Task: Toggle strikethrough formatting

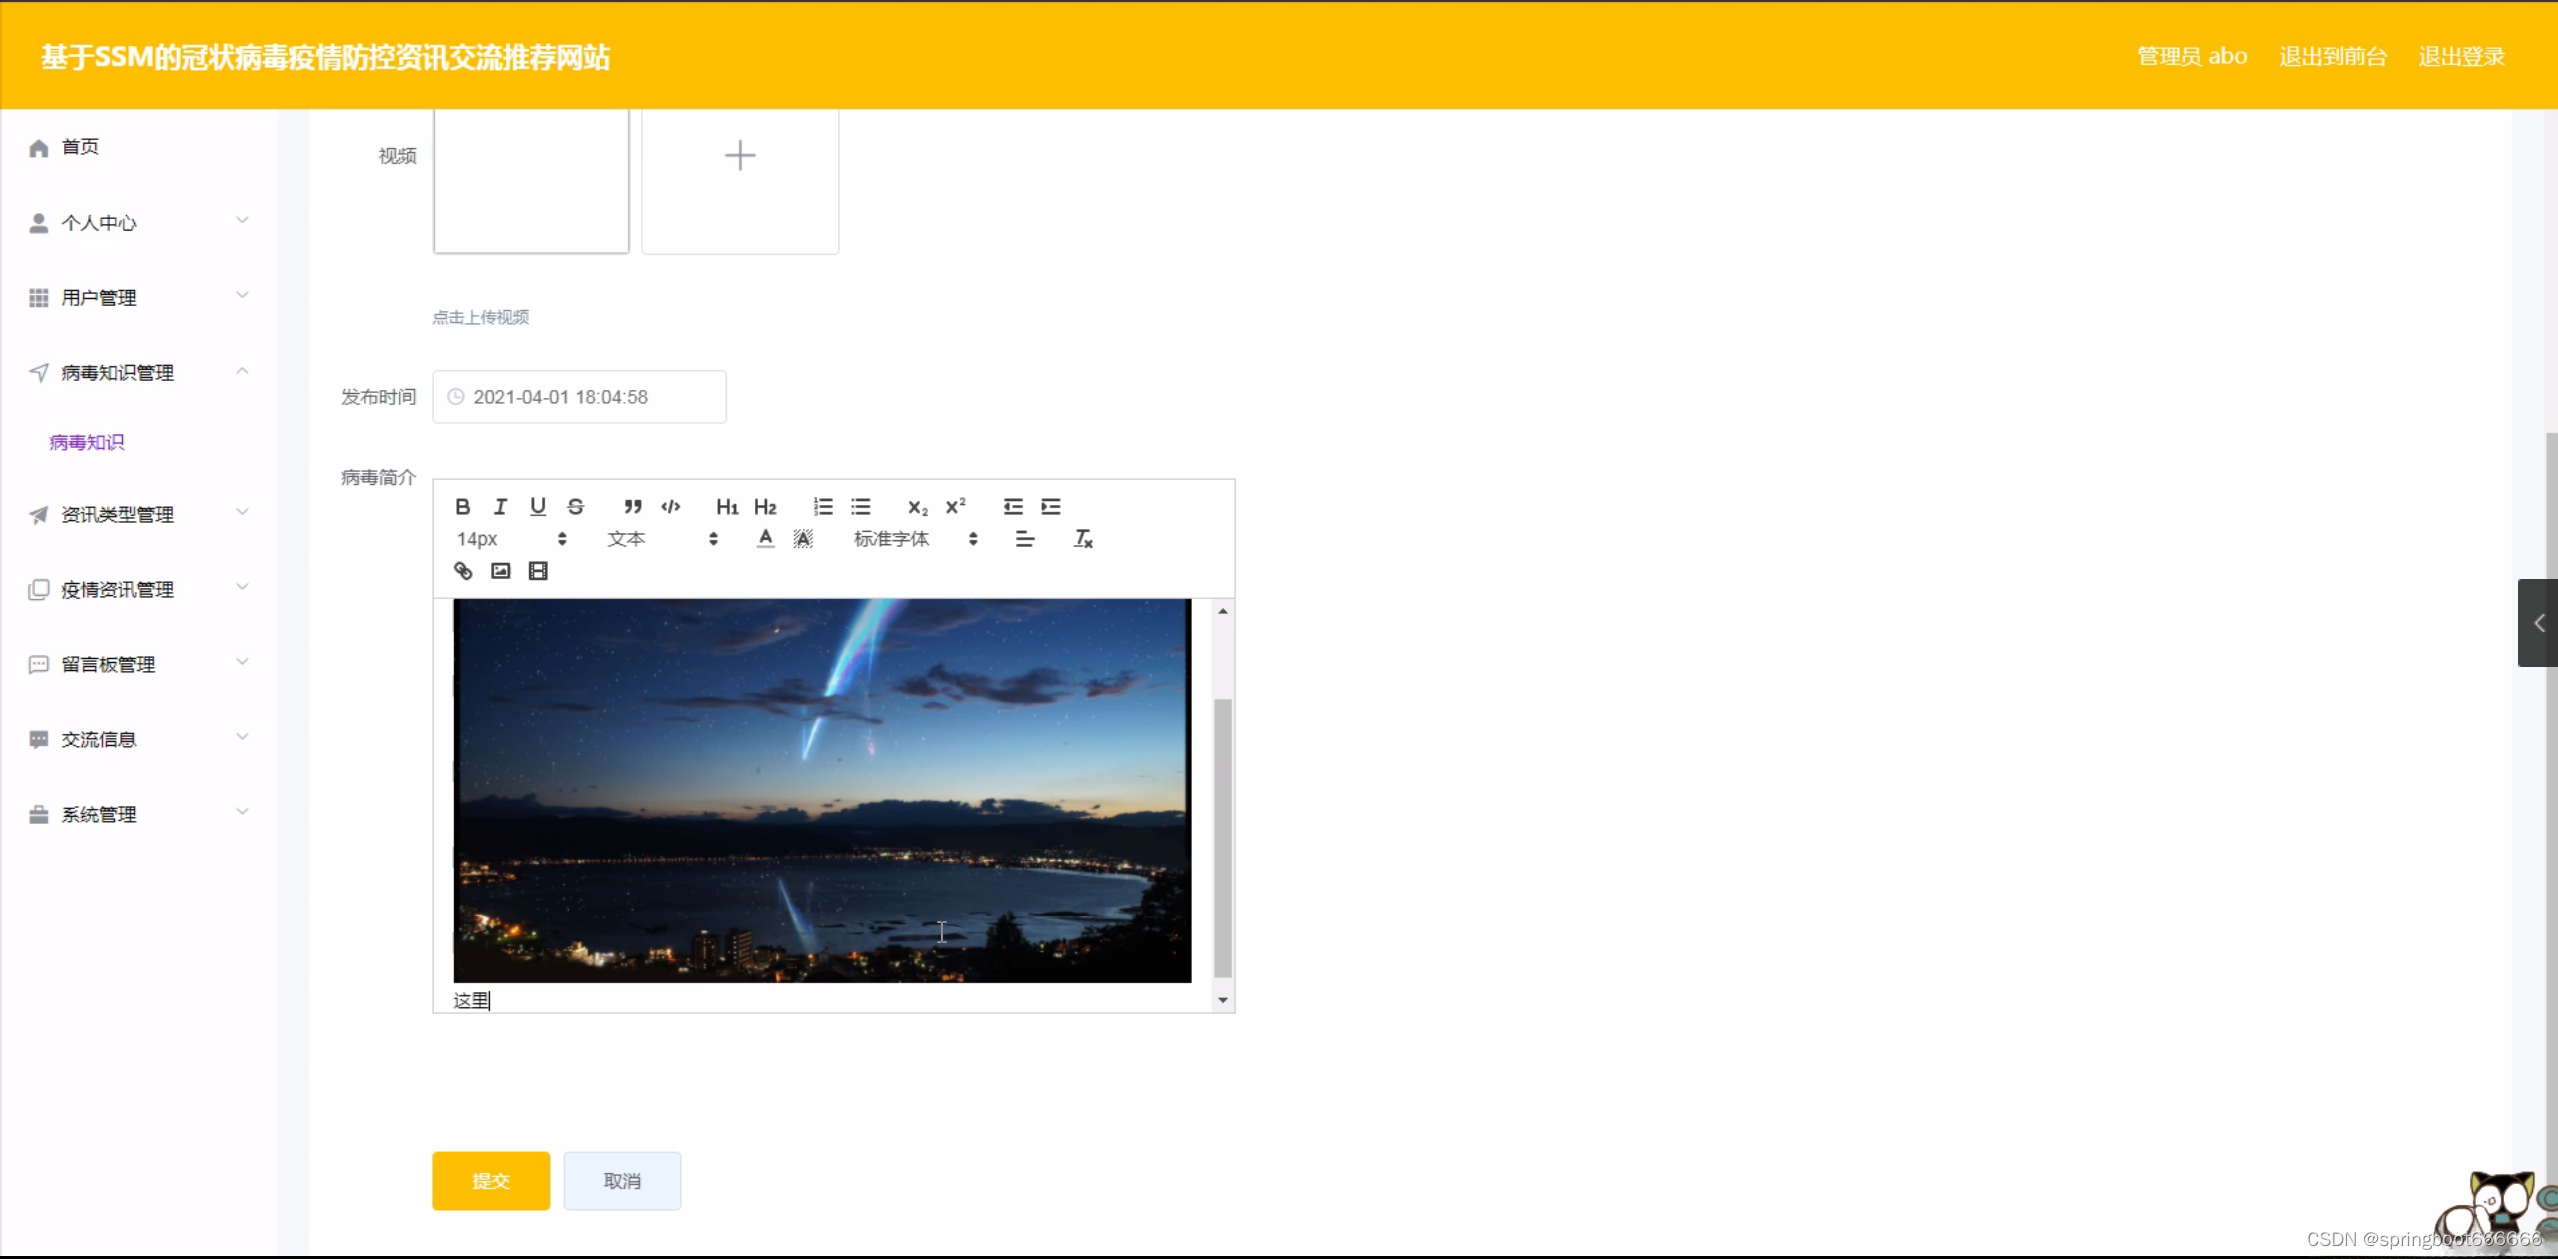Action: pos(576,507)
